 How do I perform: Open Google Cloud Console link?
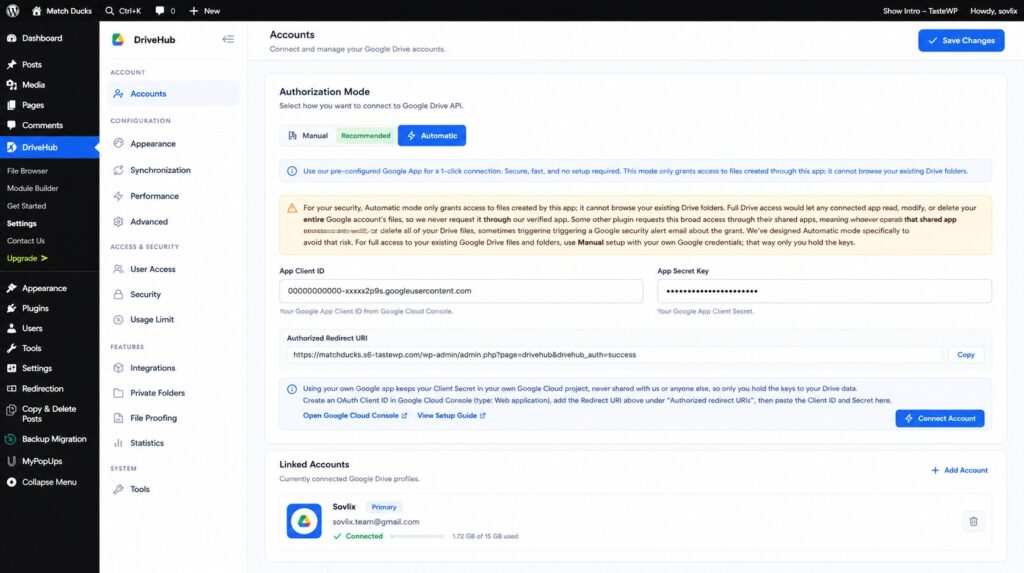tap(355, 416)
